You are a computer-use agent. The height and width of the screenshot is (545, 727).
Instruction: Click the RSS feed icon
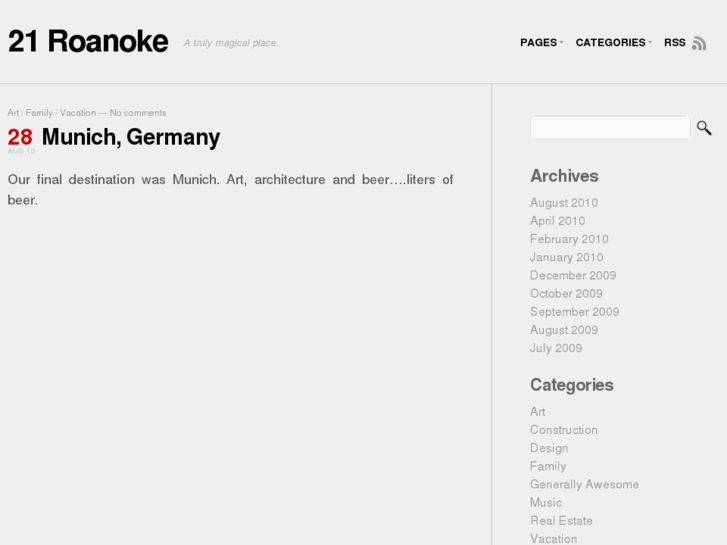coord(699,43)
